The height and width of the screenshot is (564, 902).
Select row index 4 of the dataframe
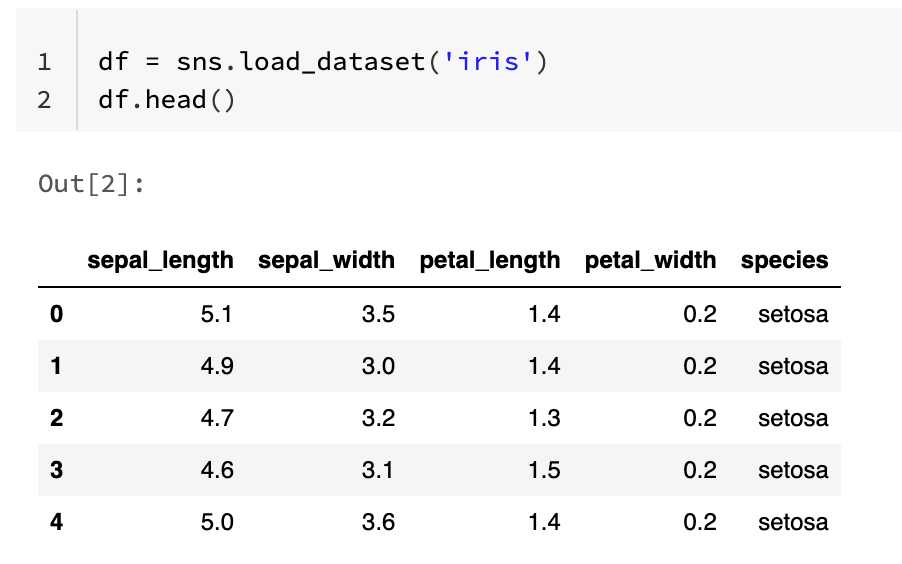click(56, 522)
